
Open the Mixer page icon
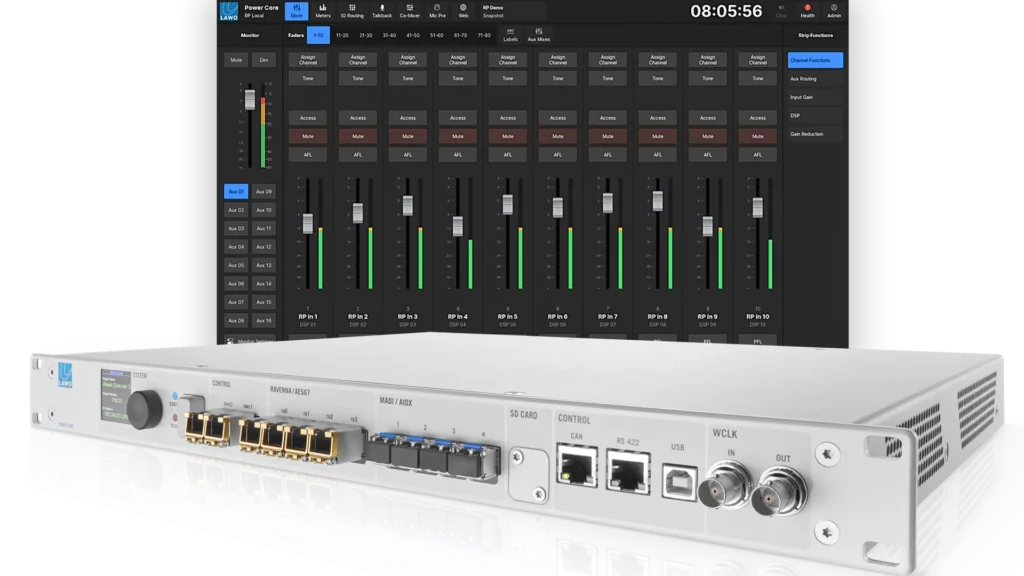point(296,10)
